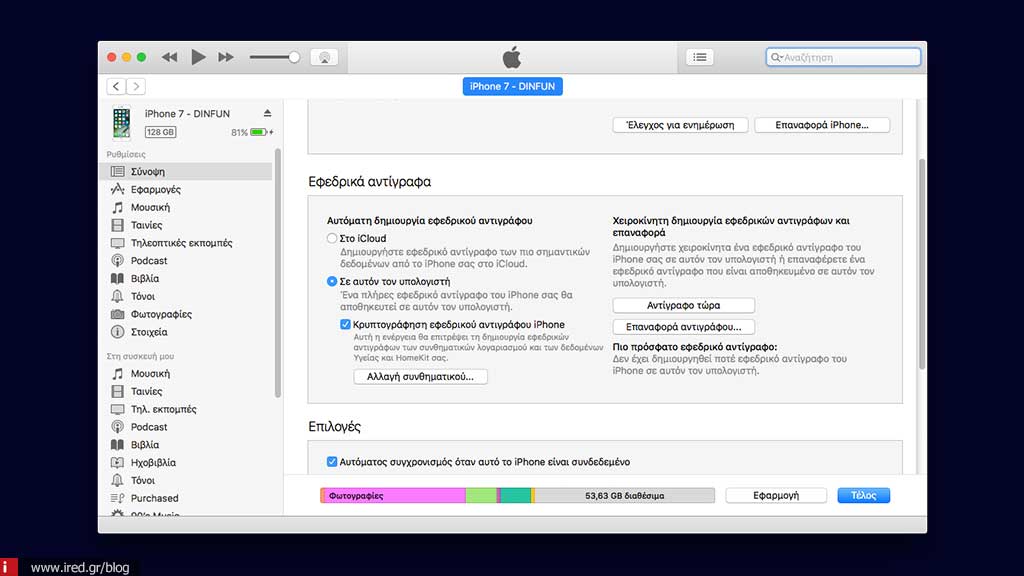Click the battery level indicator icon
The width and height of the screenshot is (1024, 576).
pos(259,133)
